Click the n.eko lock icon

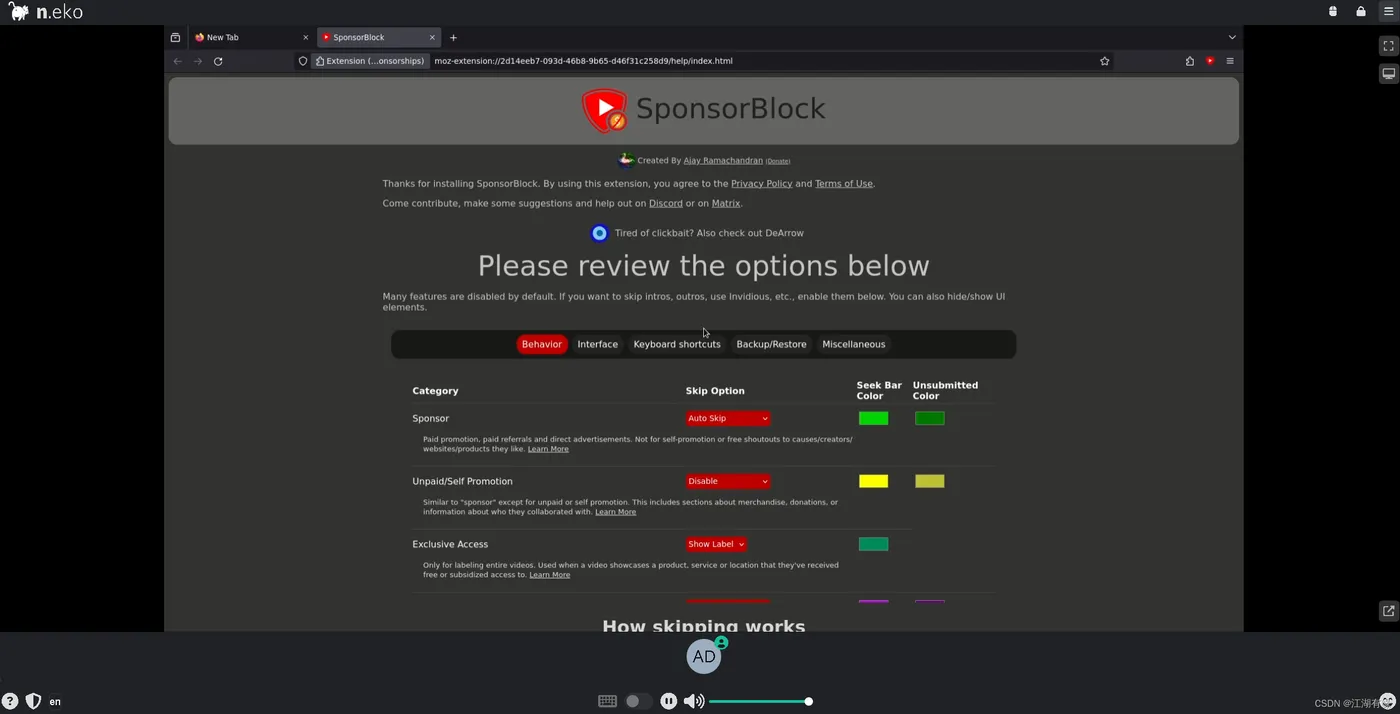(1360, 12)
